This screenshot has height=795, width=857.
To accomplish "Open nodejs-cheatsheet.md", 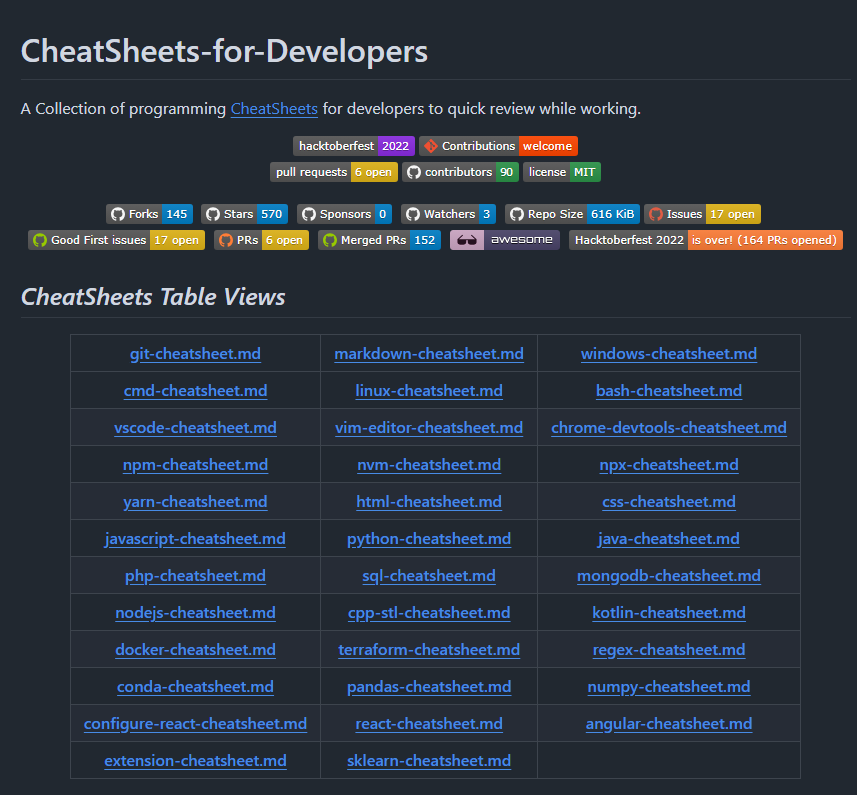I will [195, 613].
